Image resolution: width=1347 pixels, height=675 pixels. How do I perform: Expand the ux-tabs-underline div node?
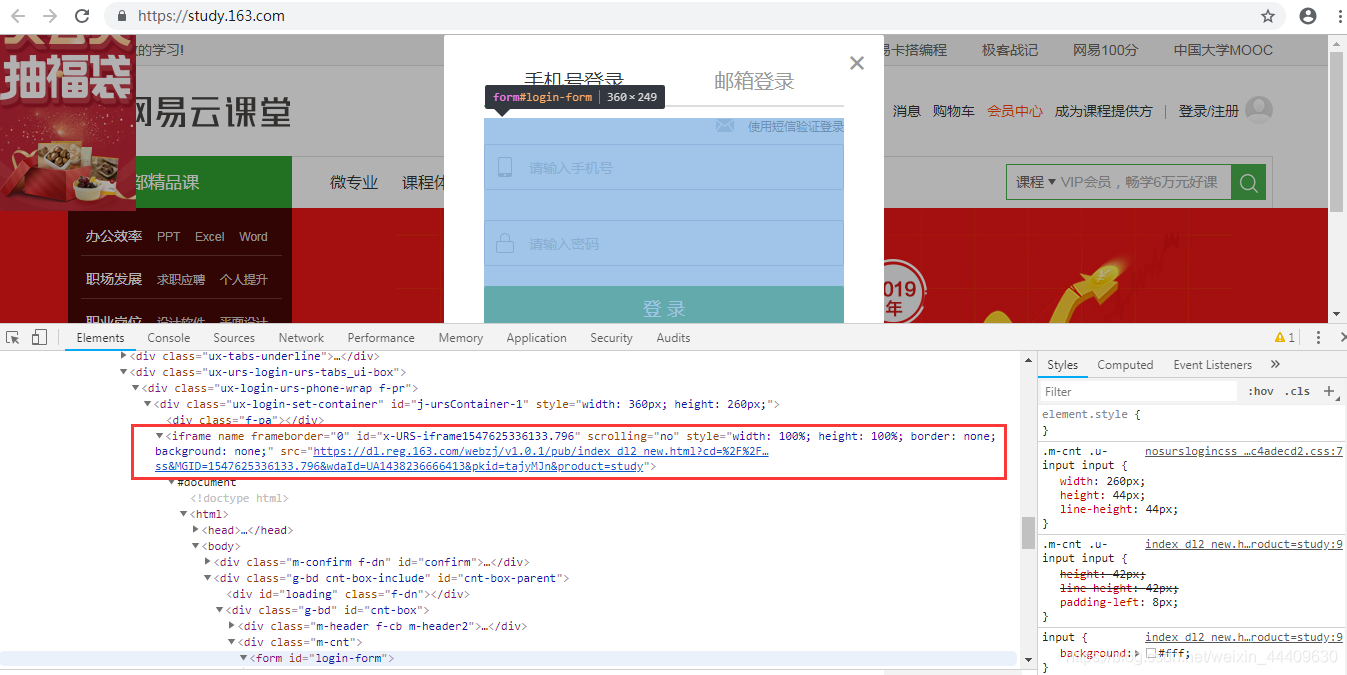tap(124, 356)
